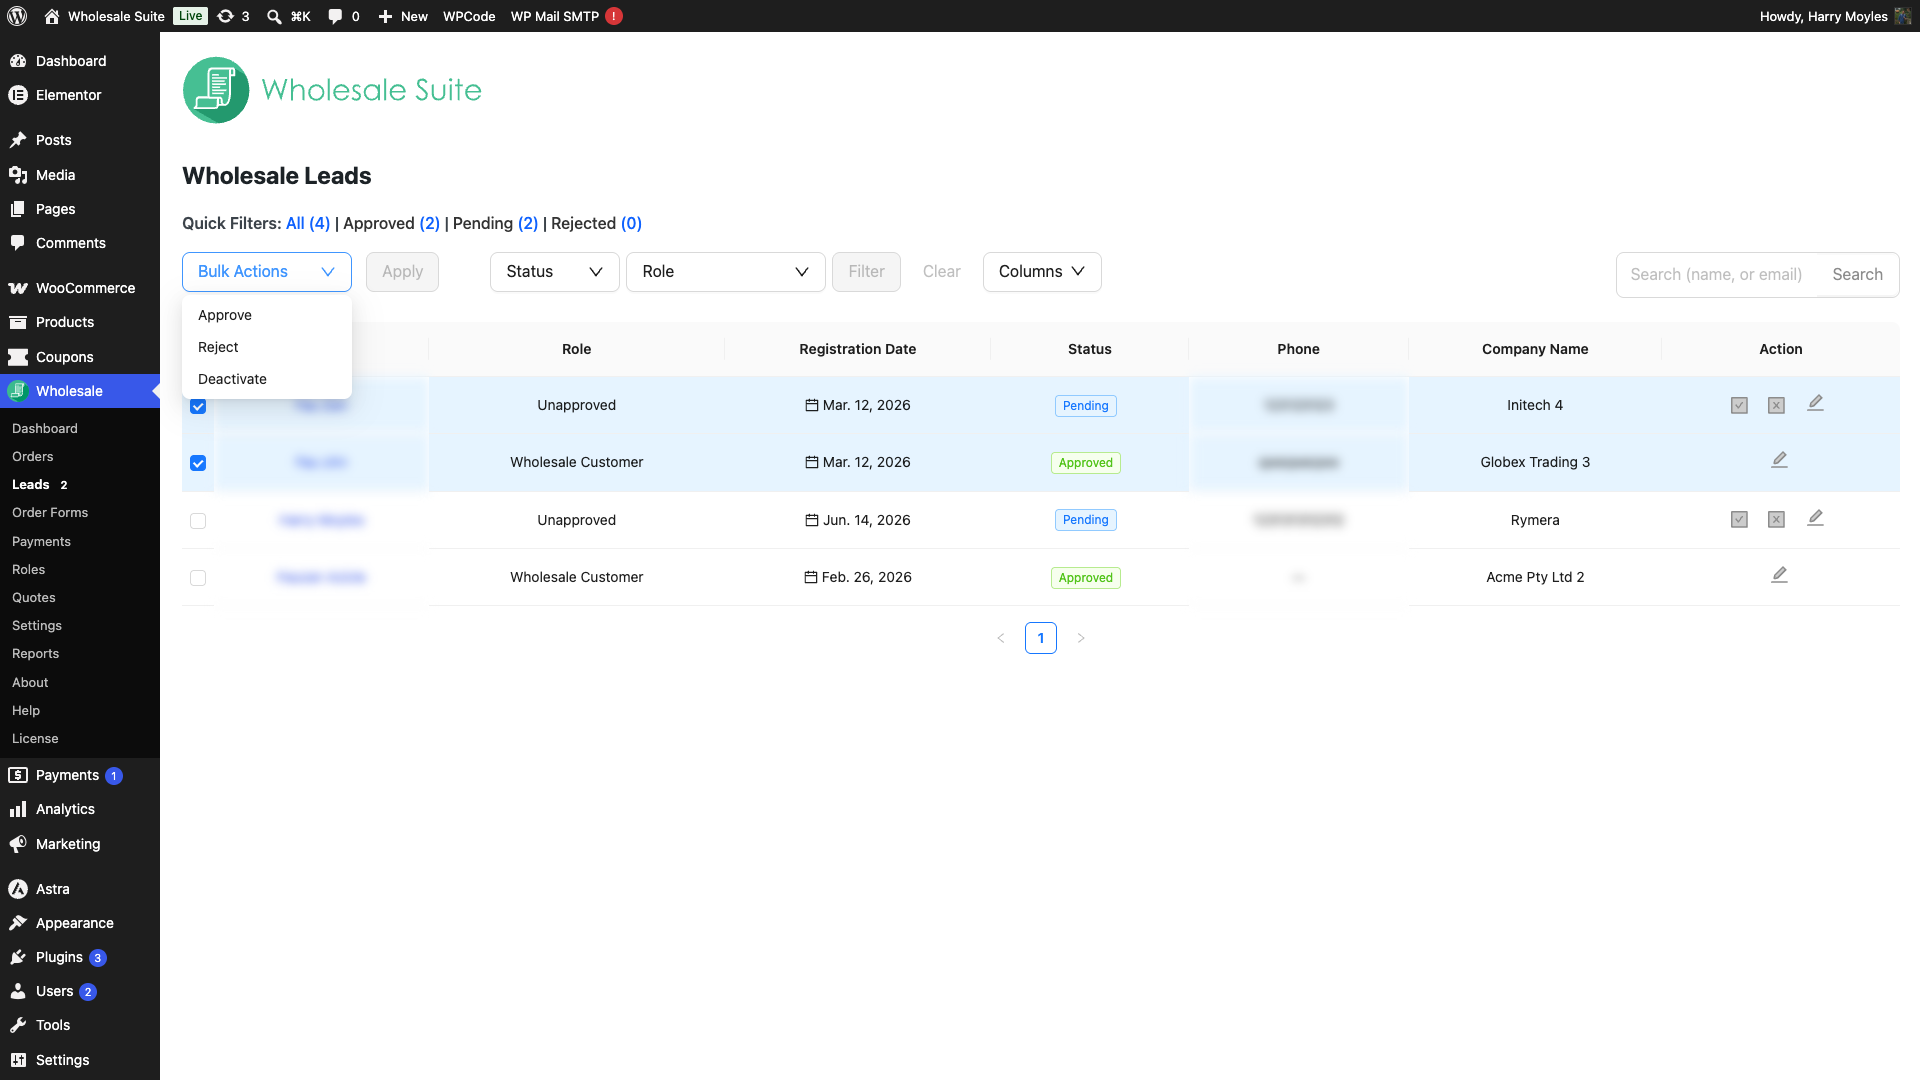Collapse the Bulk Actions dropdown
Screen dimensions: 1920x1080
click(x=267, y=272)
